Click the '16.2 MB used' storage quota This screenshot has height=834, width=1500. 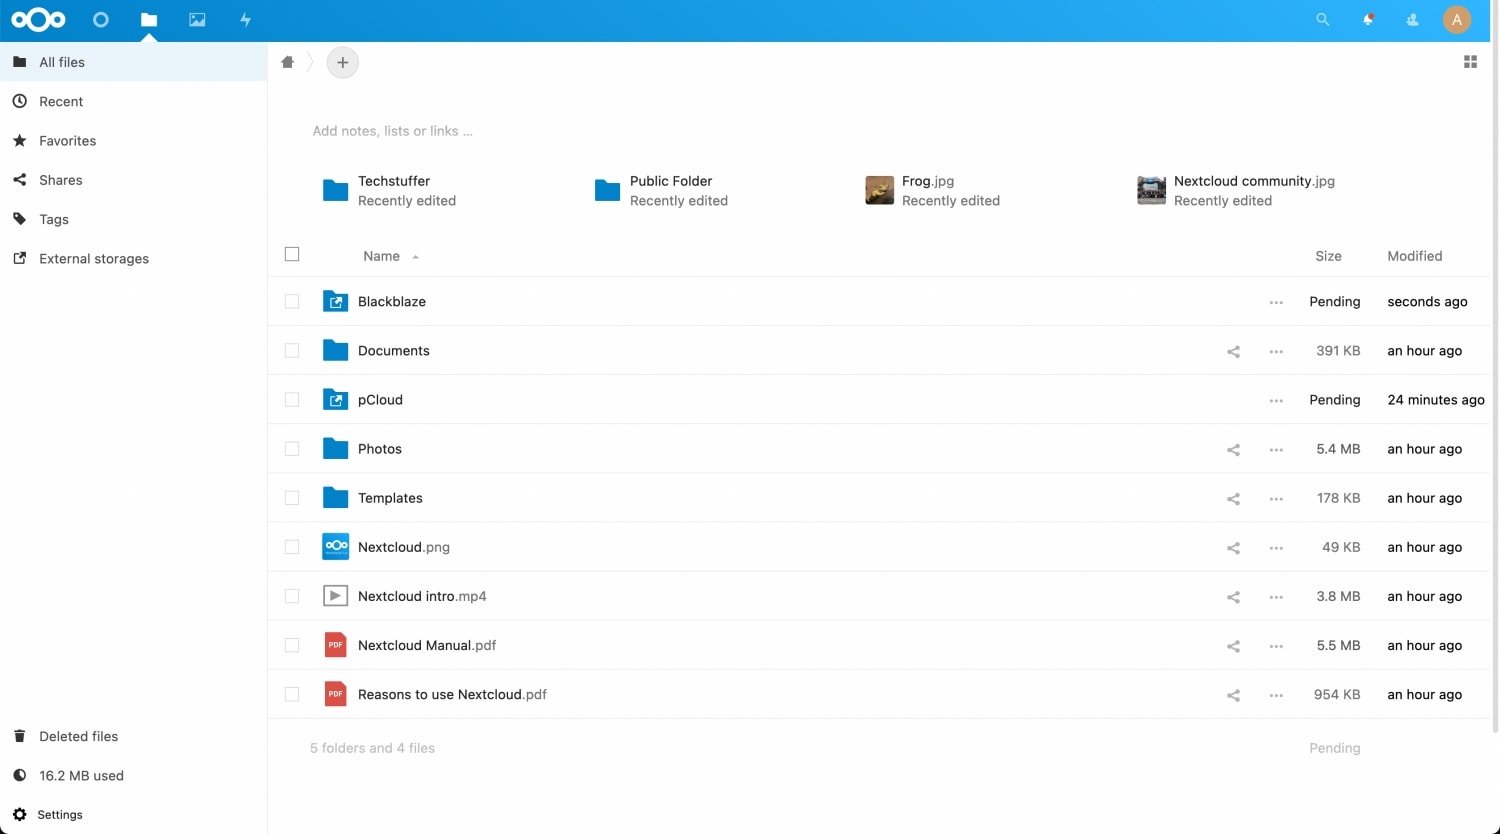click(x=134, y=775)
